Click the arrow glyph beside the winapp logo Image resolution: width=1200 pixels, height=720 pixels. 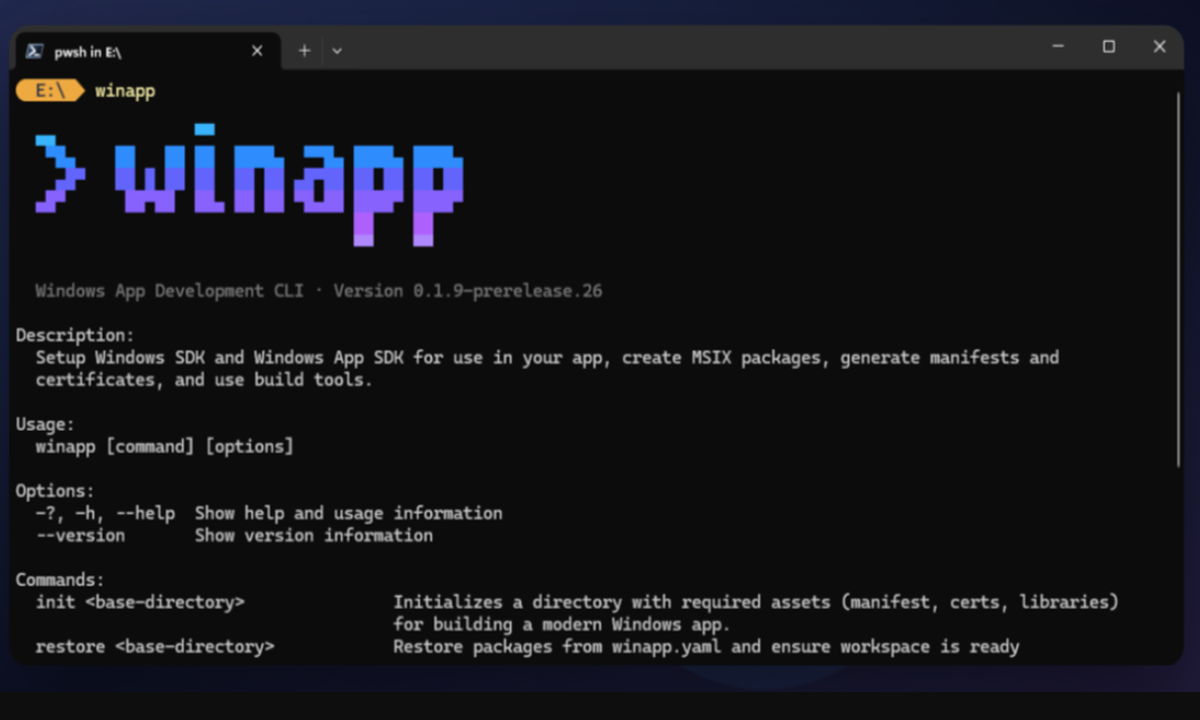57,172
